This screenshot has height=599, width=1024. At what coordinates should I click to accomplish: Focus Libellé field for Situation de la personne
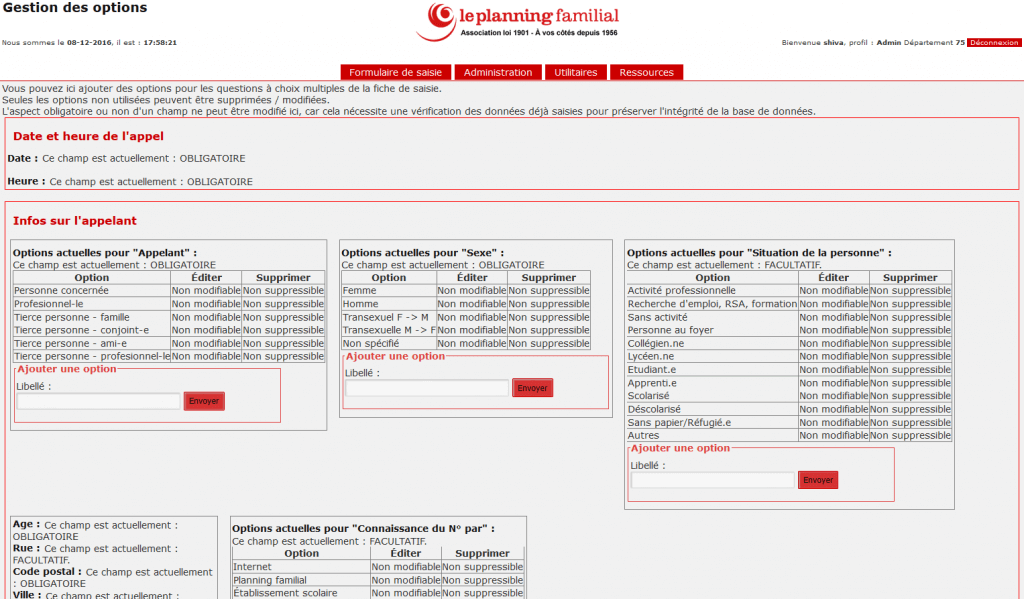click(713, 480)
